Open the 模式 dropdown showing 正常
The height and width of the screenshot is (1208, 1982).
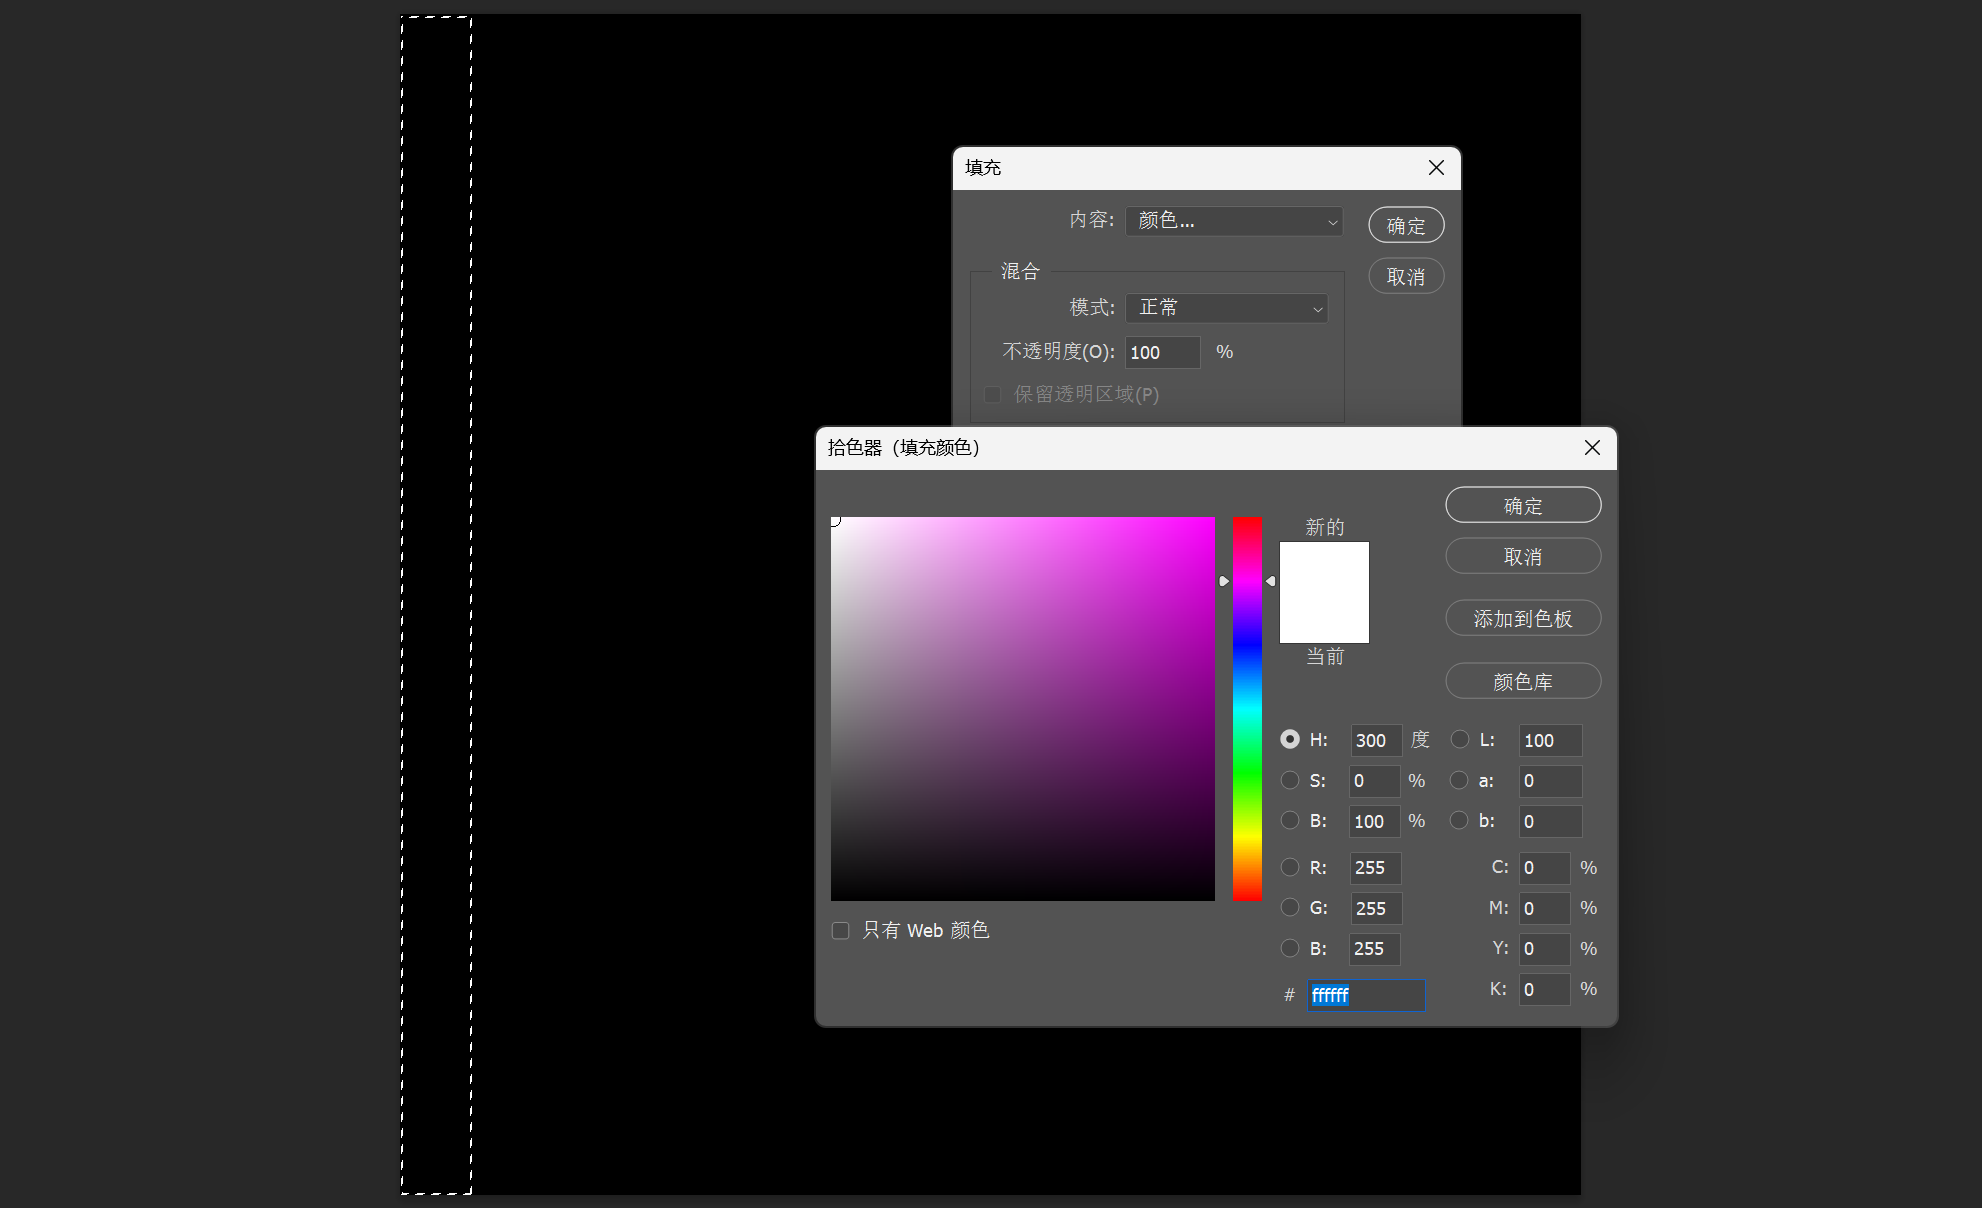[1226, 308]
